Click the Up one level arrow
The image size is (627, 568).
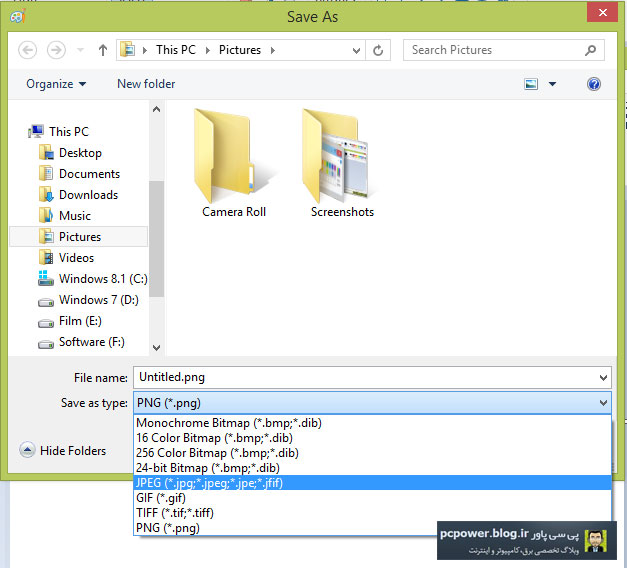coord(103,50)
